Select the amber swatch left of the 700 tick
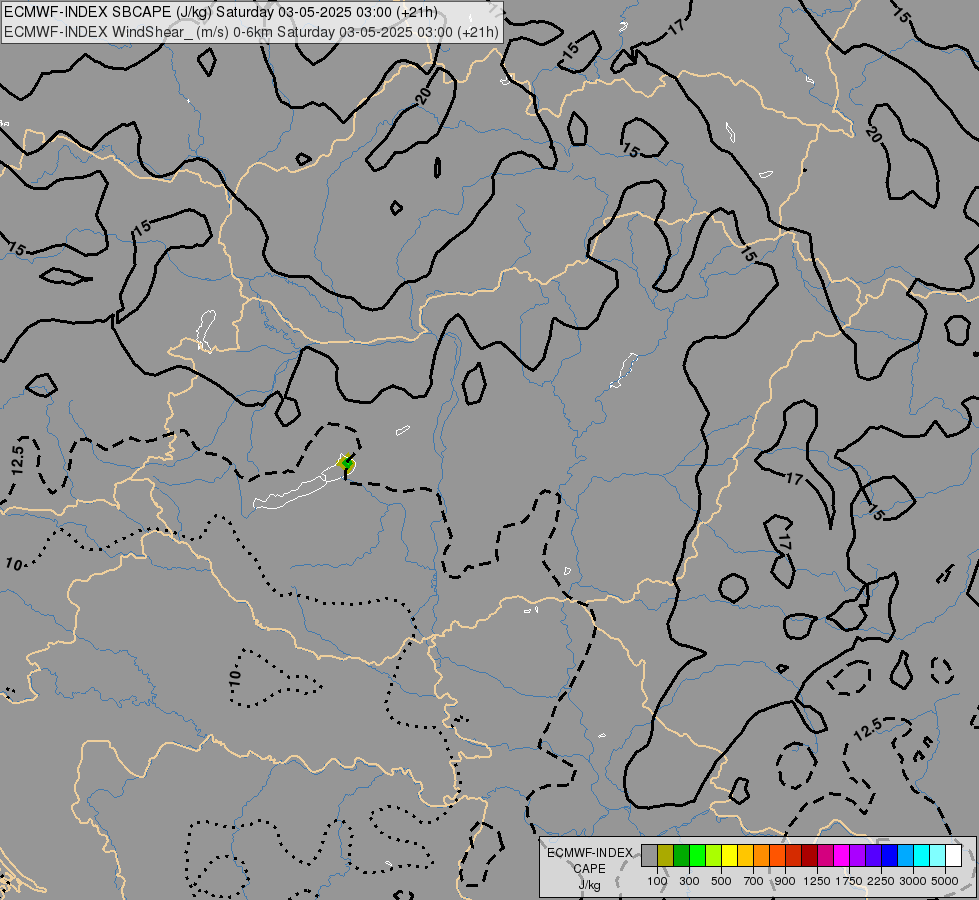This screenshot has height=900, width=979. 745,856
